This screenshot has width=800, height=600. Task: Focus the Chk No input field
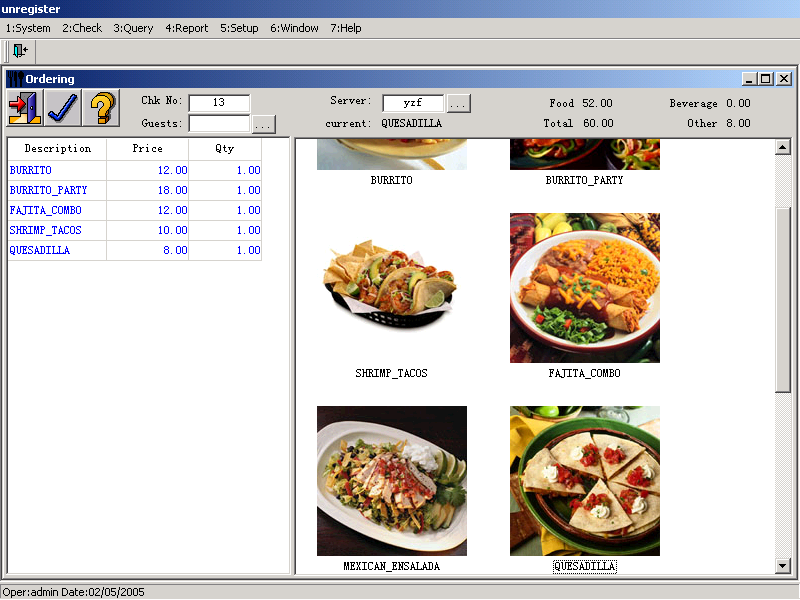click(x=219, y=103)
